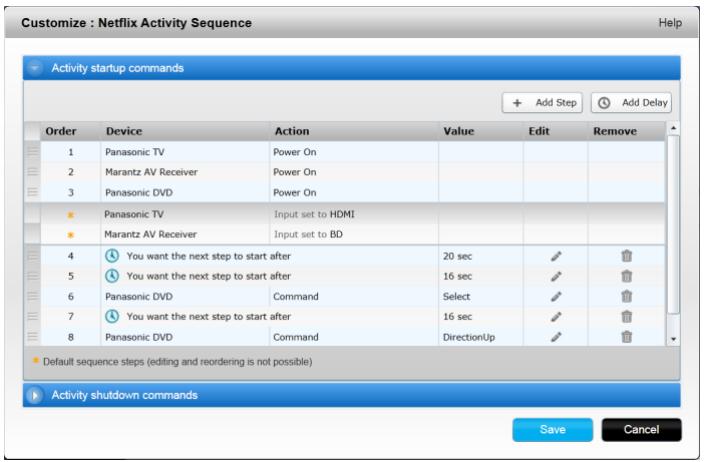Grab the drag handle for step 2

[33, 172]
